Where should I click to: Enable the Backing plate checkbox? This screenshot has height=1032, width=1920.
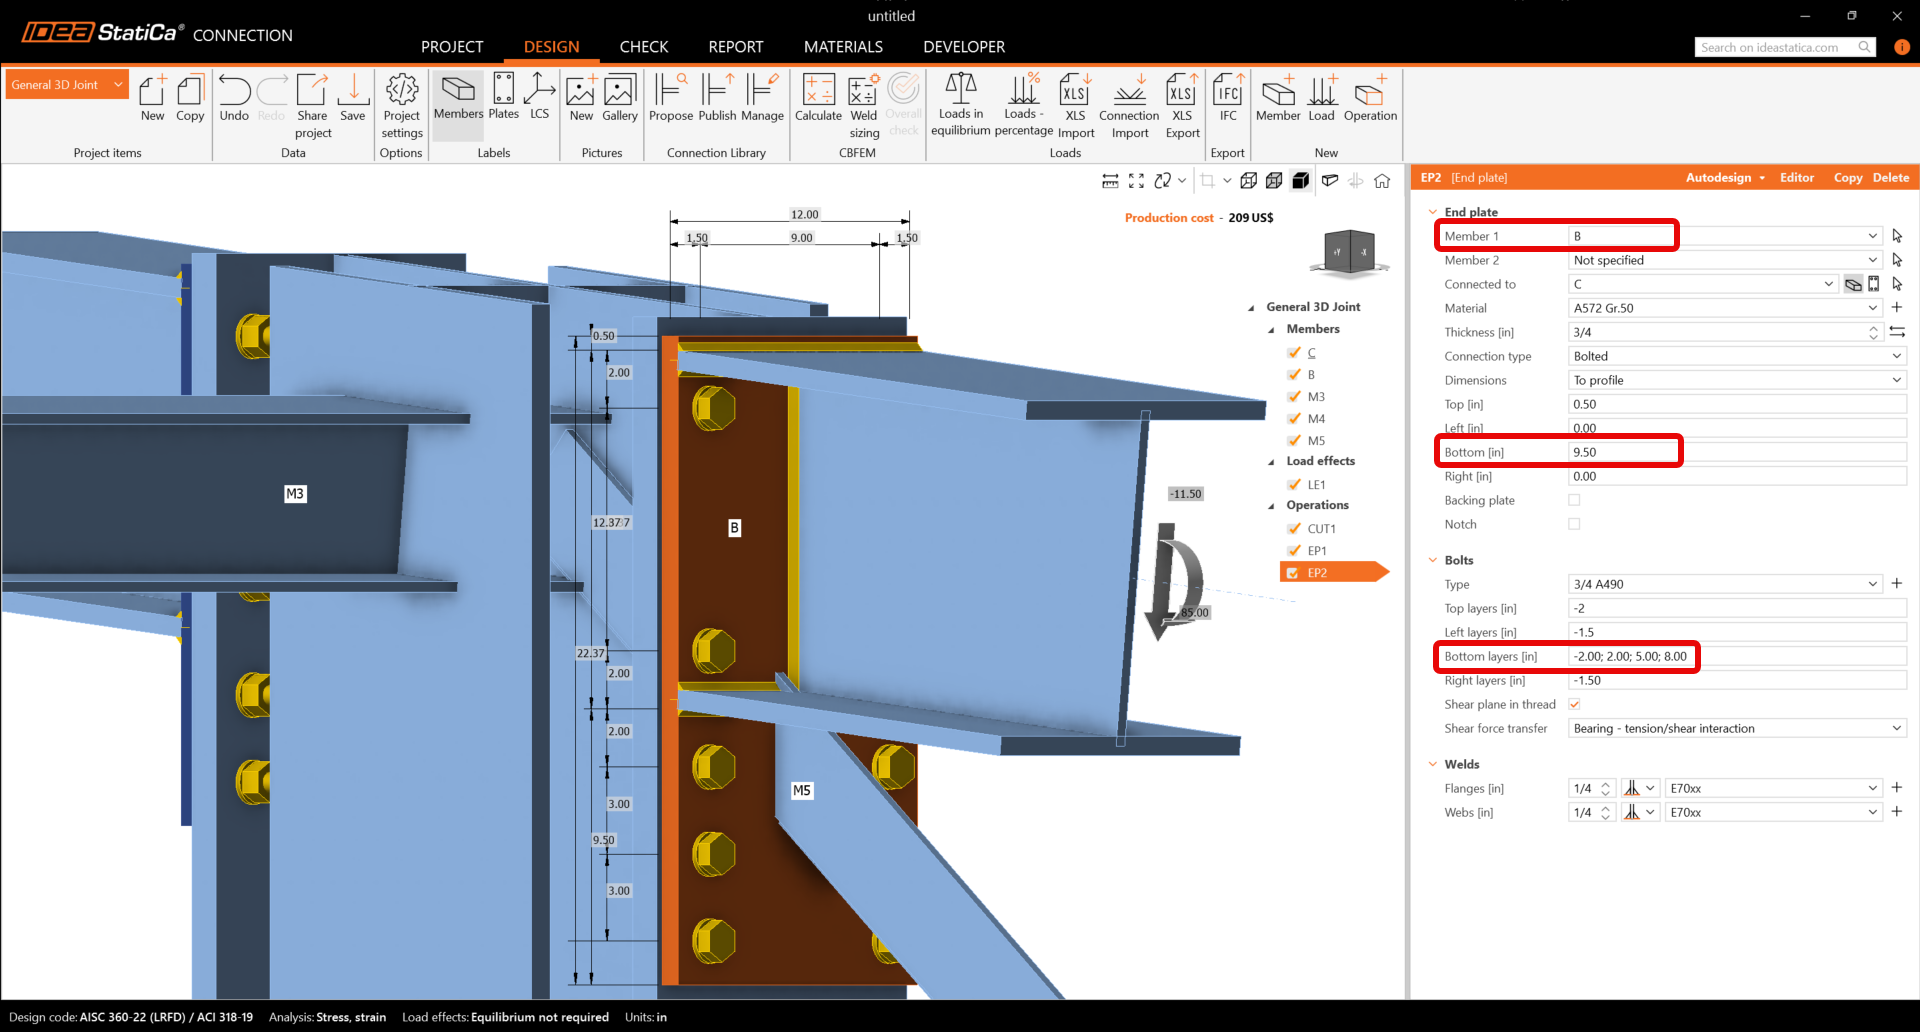coord(1574,500)
